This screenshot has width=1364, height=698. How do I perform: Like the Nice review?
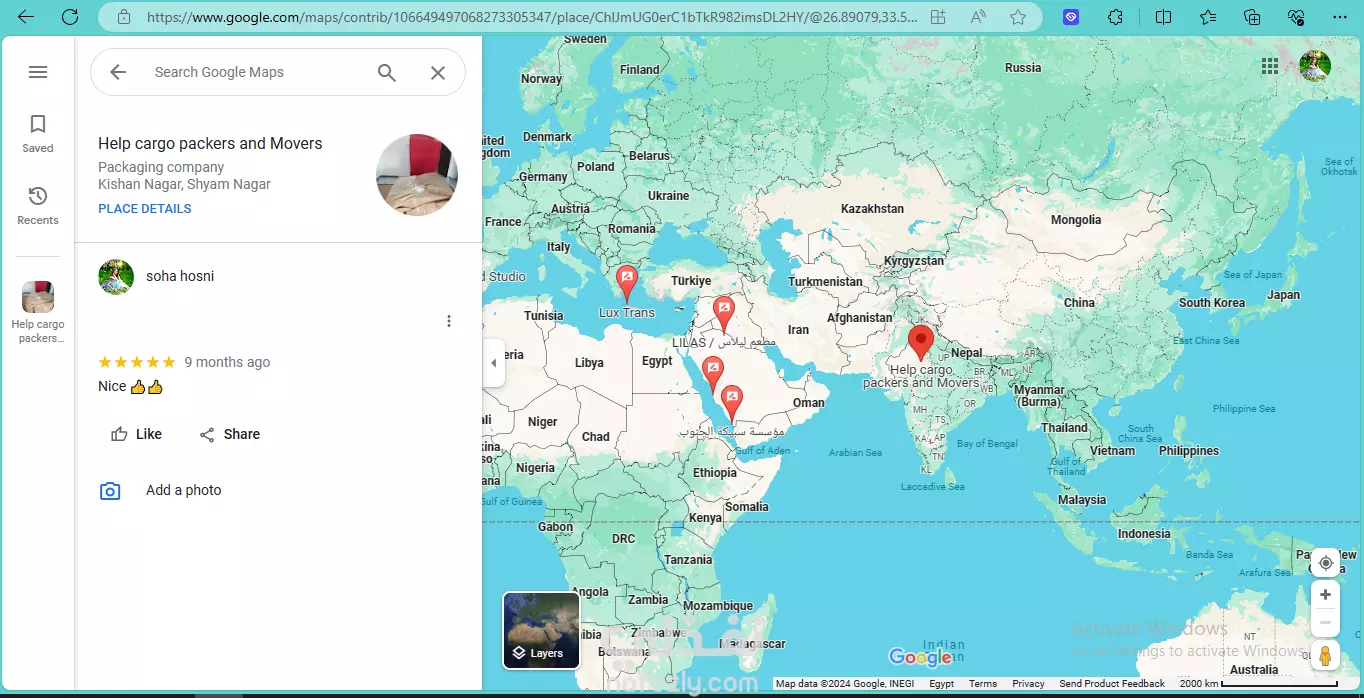136,434
